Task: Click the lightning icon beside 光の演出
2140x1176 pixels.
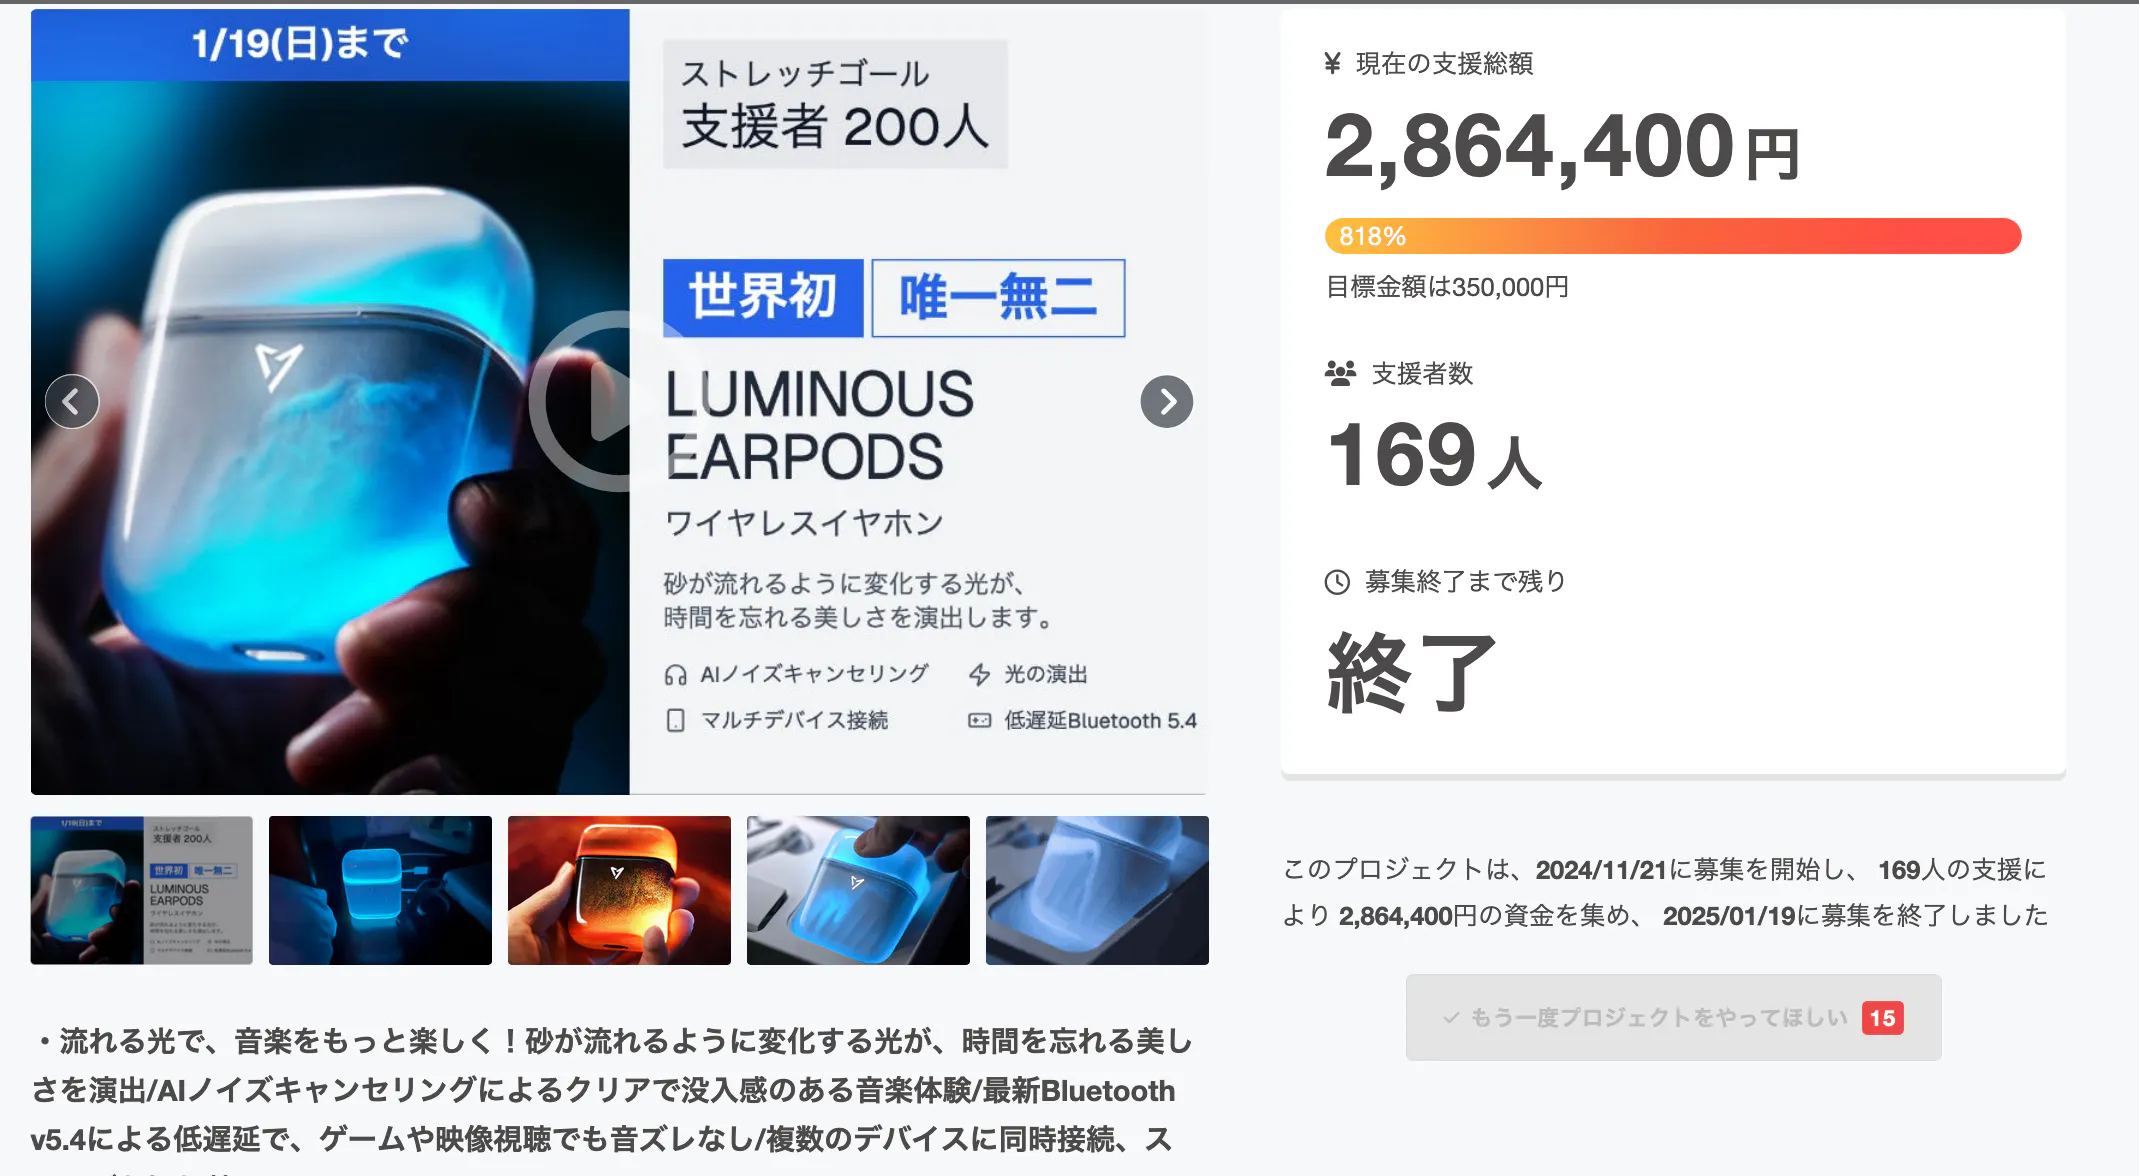Action: coord(980,675)
